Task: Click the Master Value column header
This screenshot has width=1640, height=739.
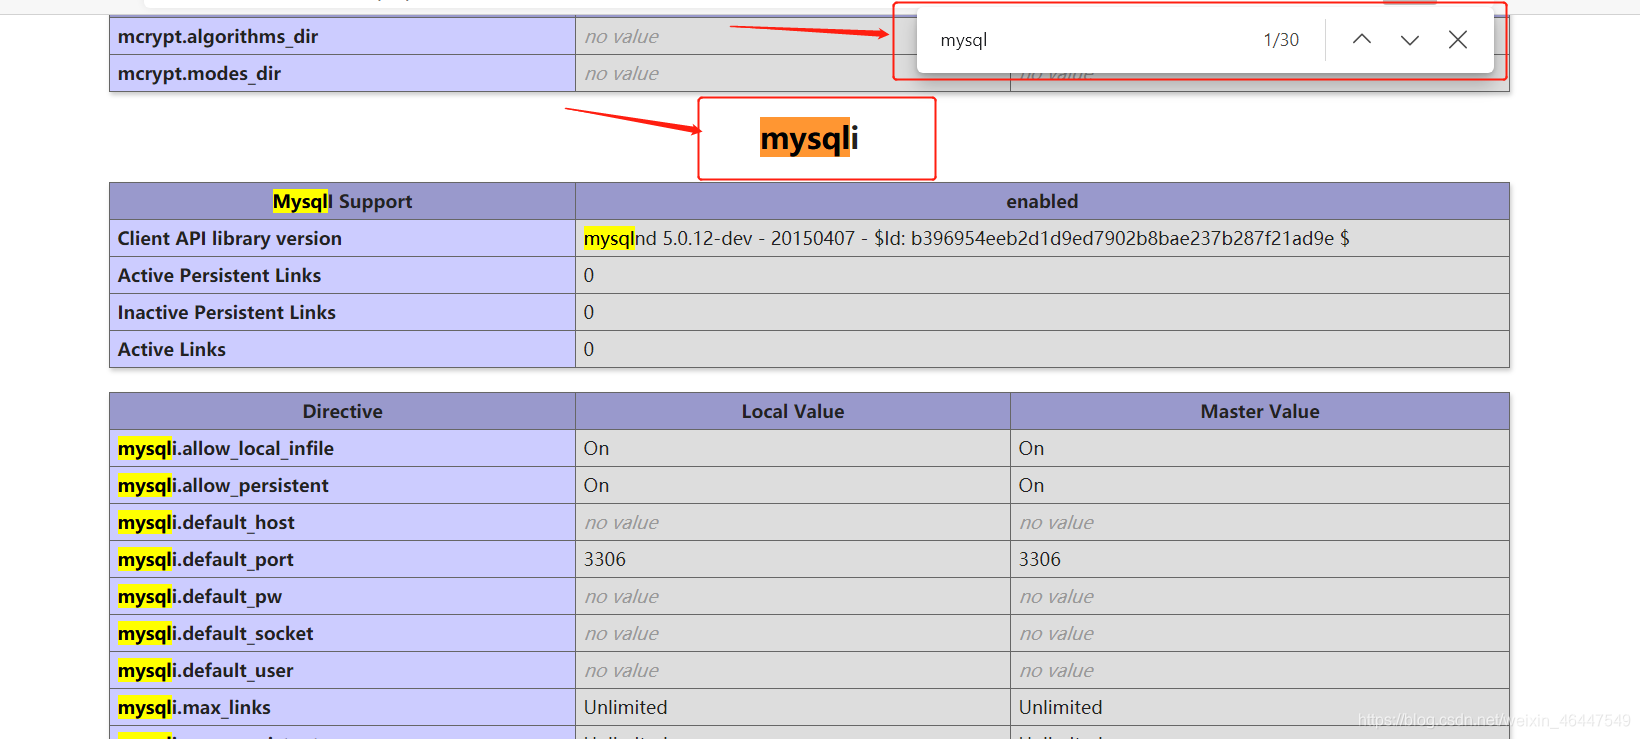Action: 1260,411
